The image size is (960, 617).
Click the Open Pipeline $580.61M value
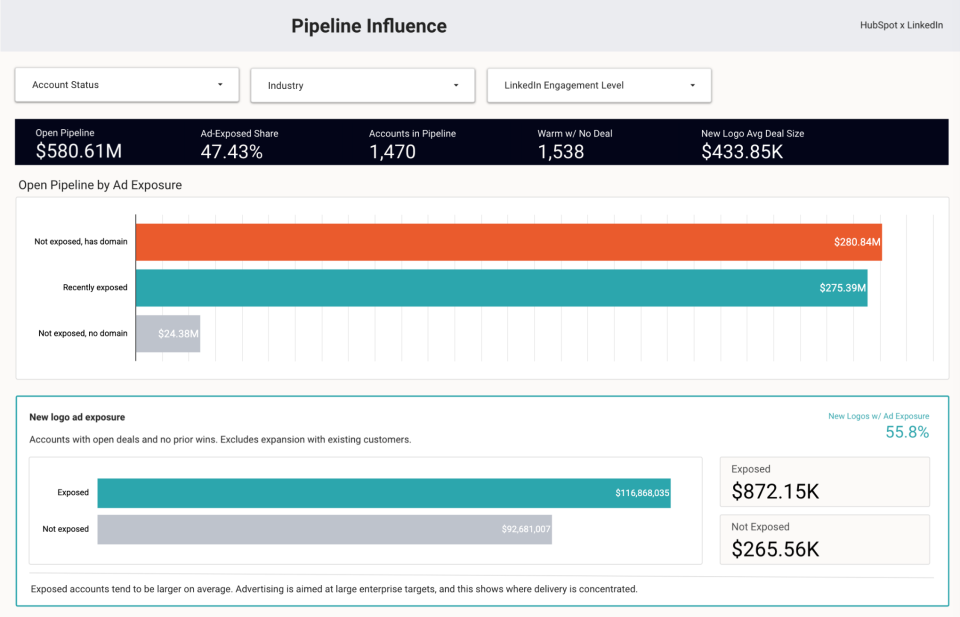78,151
